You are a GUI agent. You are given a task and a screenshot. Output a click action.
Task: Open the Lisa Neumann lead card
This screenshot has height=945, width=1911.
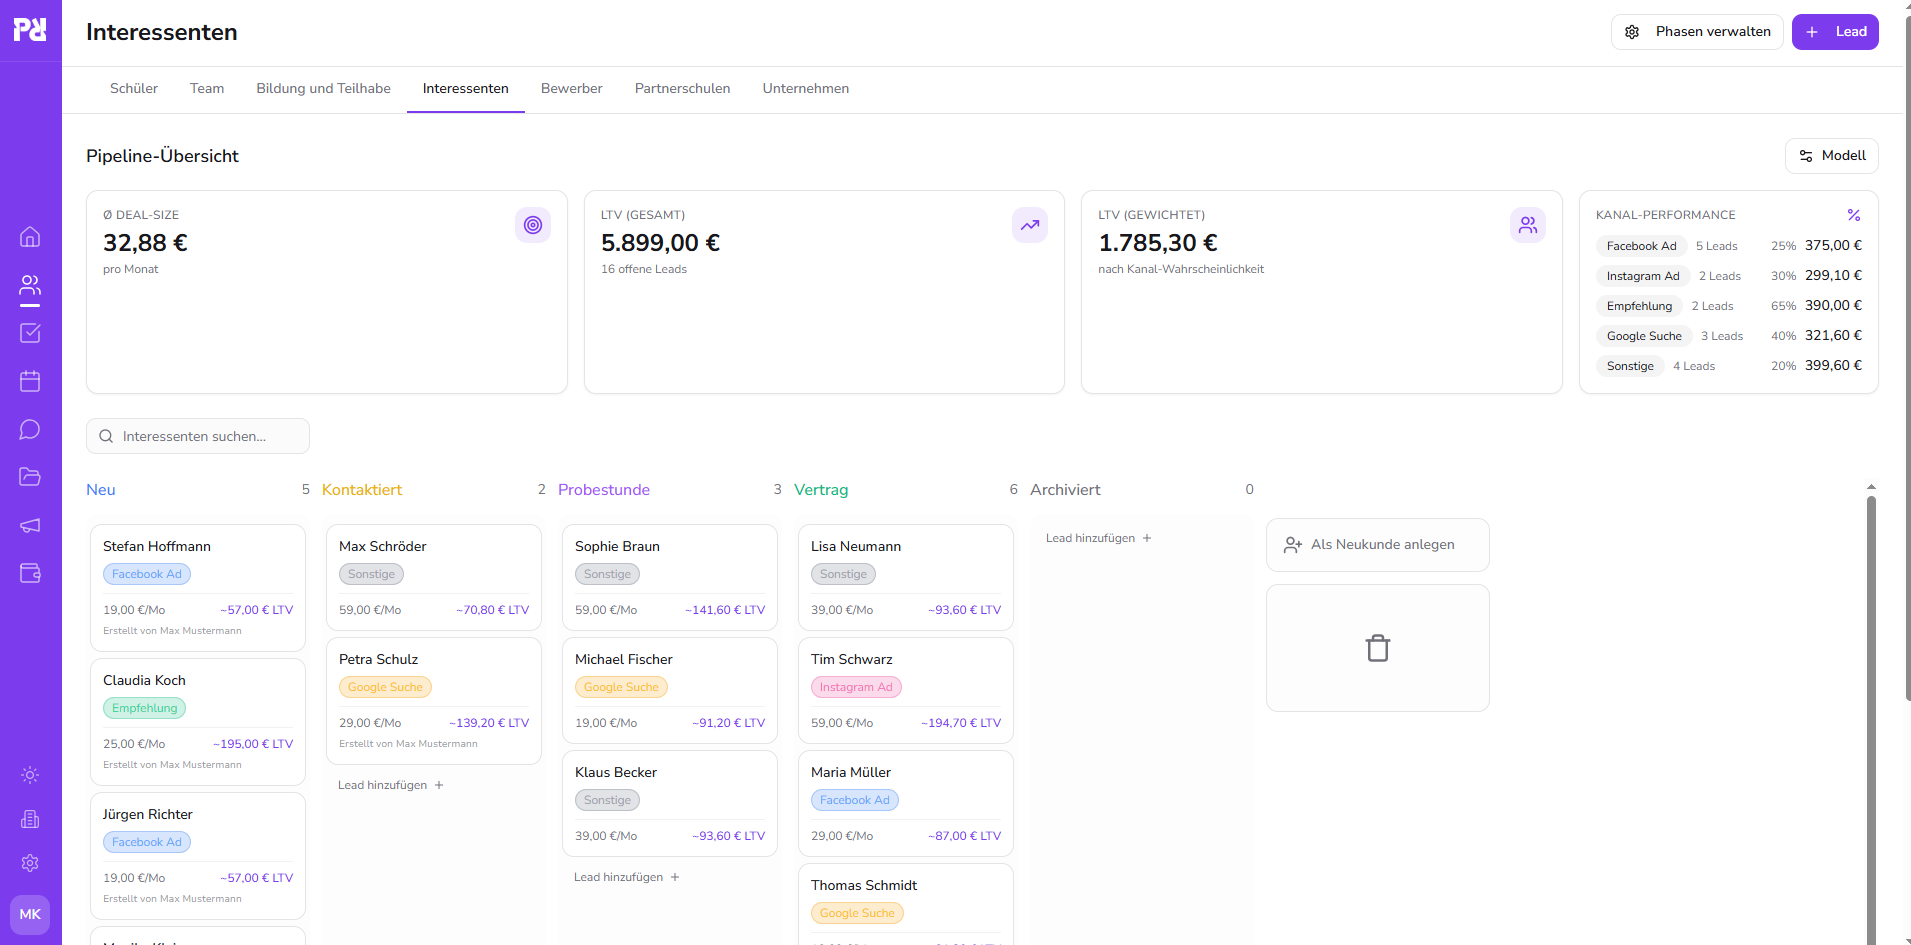906,578
